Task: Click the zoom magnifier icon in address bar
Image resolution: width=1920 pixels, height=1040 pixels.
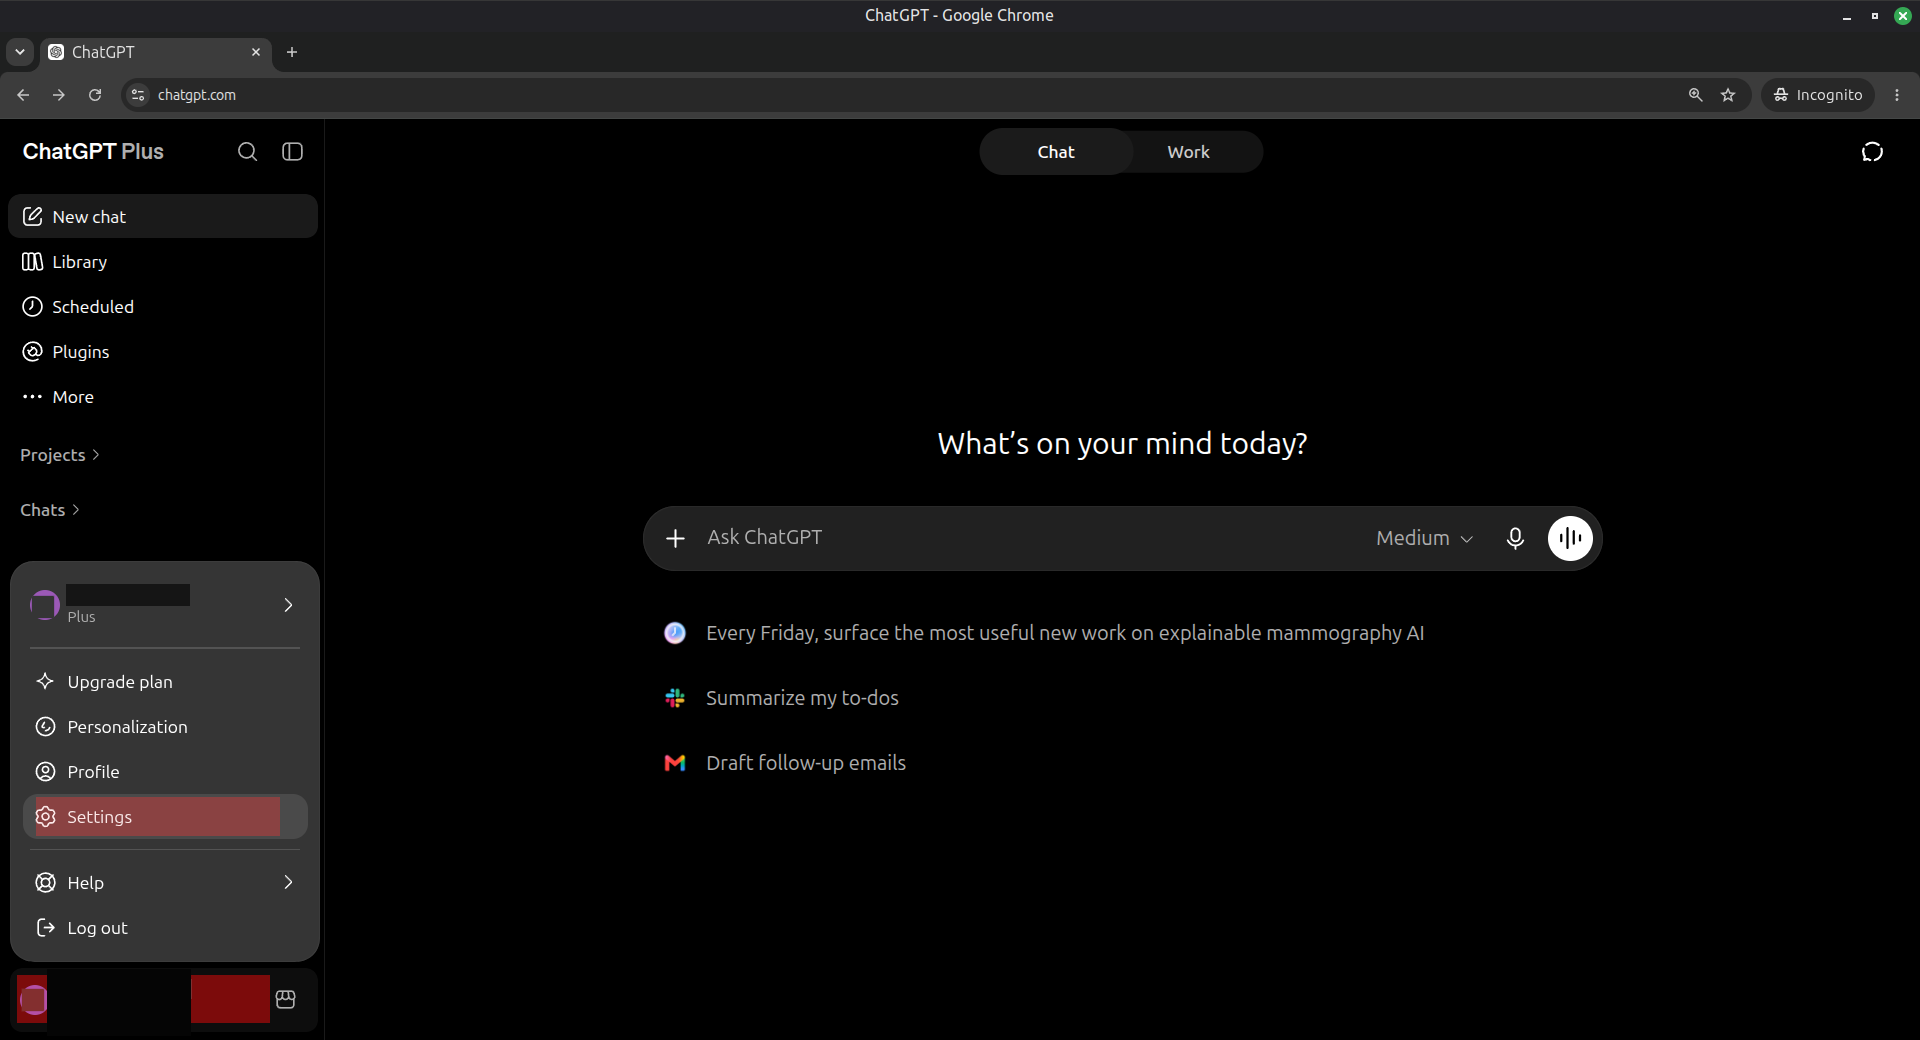Action: [x=1695, y=95]
